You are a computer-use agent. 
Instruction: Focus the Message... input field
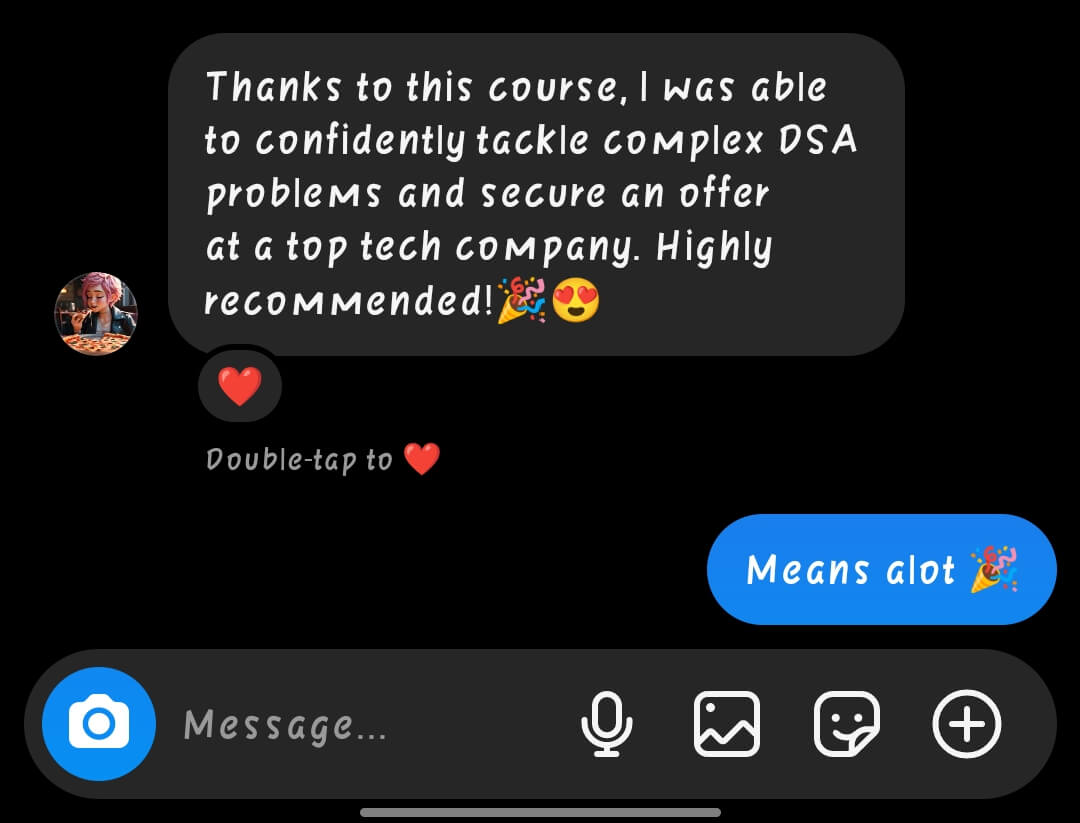coord(365,725)
